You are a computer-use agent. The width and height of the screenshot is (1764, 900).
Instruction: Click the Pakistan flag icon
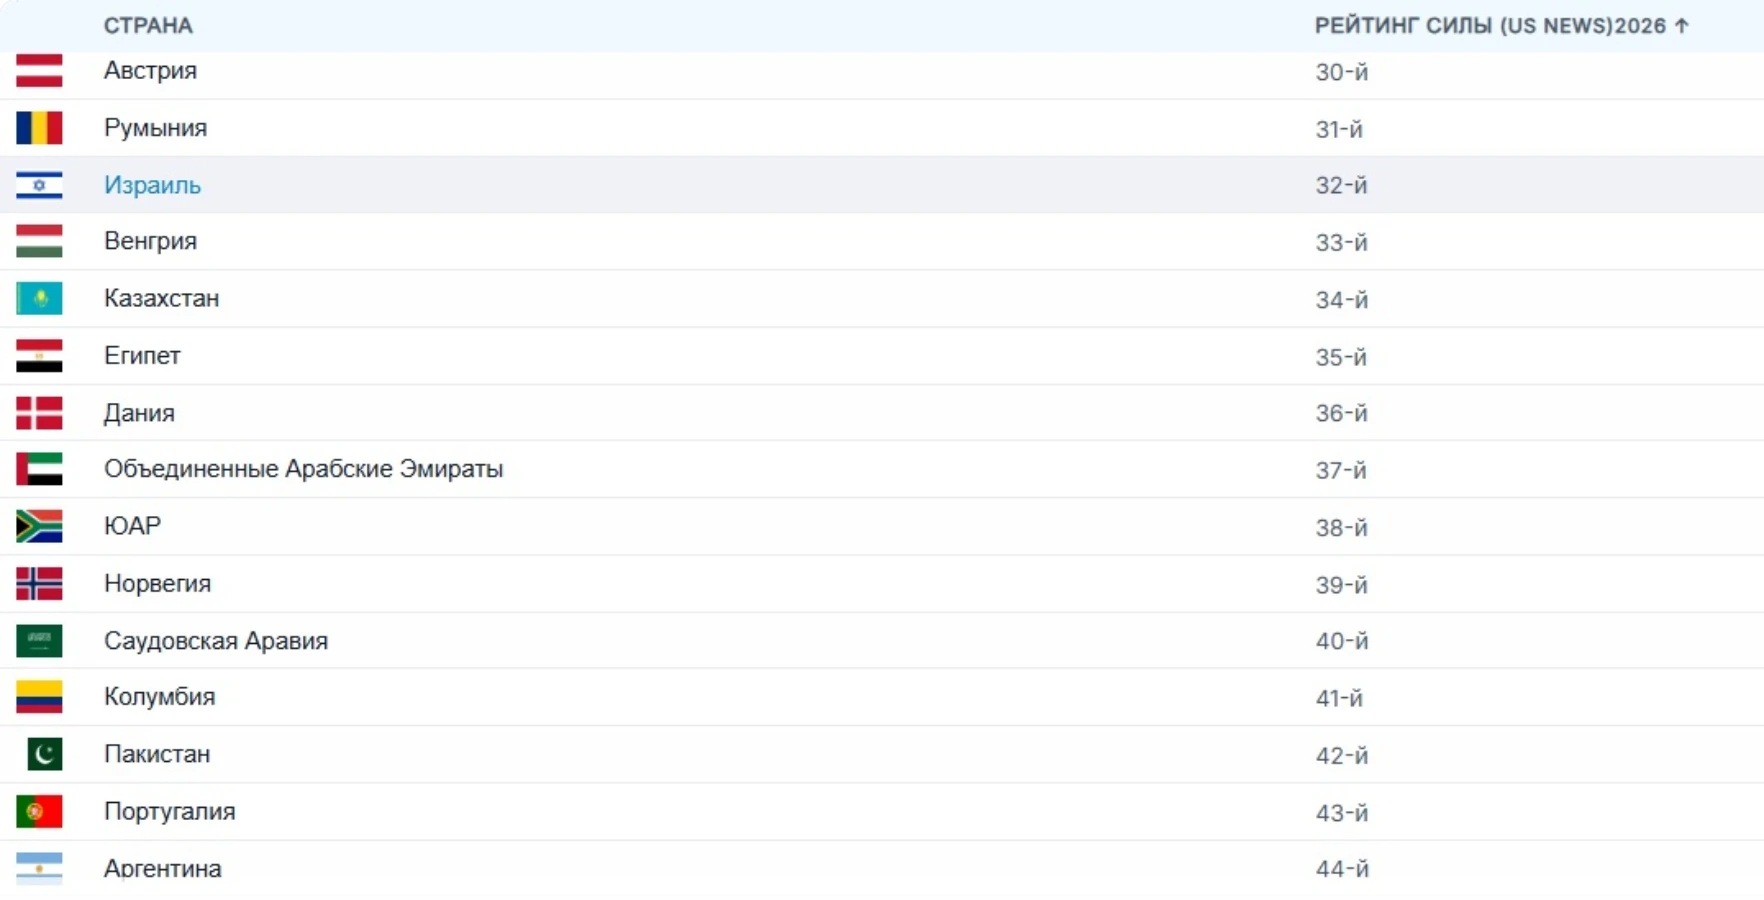[x=44, y=754]
